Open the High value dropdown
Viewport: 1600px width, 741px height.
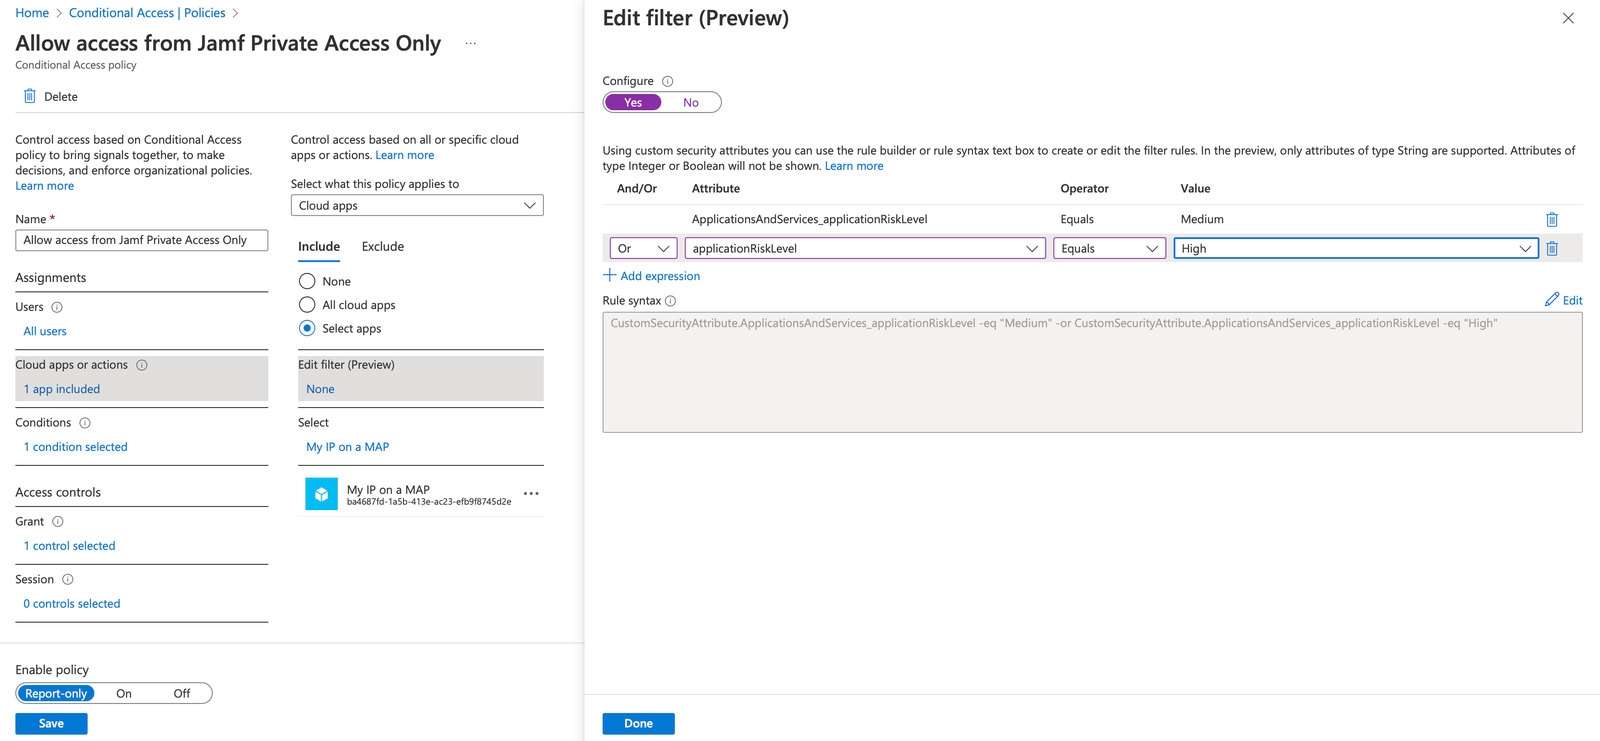click(x=1356, y=248)
